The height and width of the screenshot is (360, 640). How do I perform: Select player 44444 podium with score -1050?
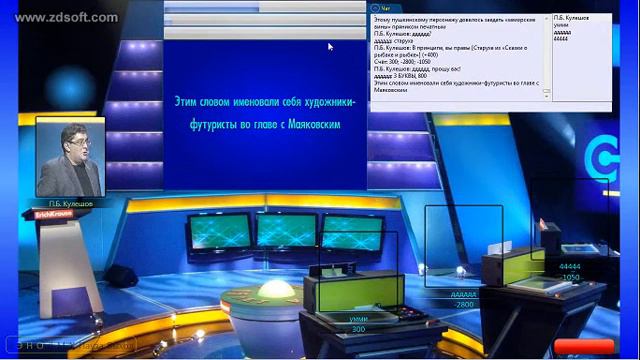(570, 272)
